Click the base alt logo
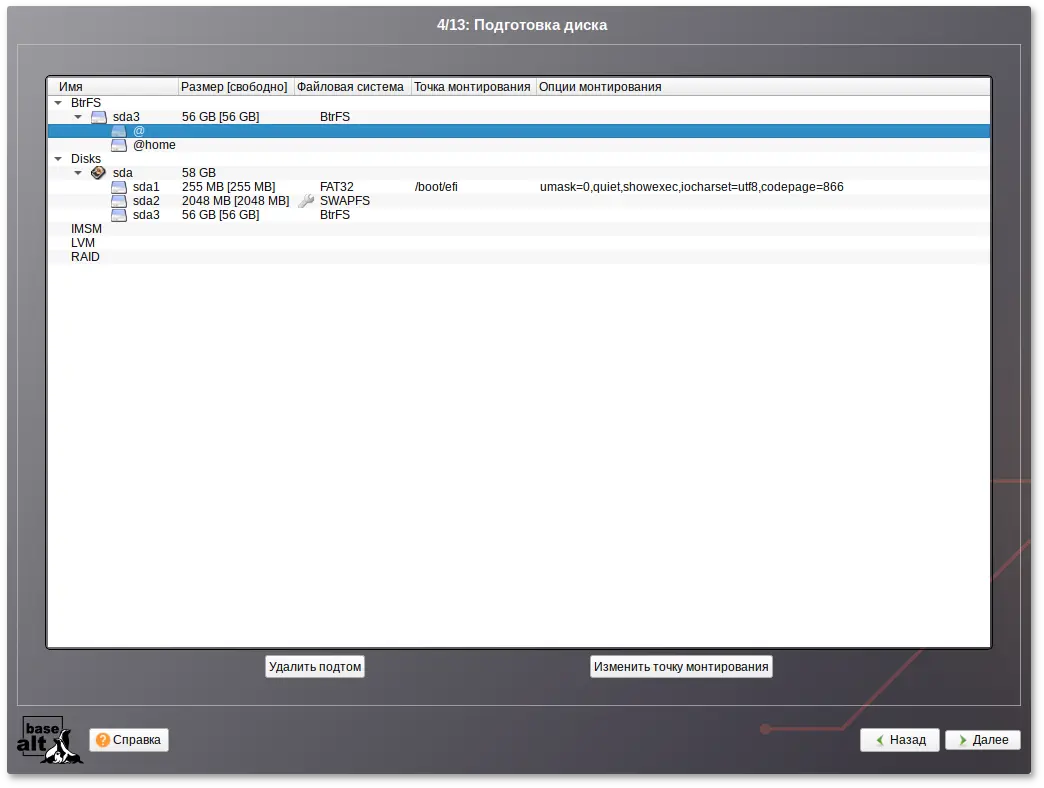Viewport: 1044px width, 788px height. point(49,740)
